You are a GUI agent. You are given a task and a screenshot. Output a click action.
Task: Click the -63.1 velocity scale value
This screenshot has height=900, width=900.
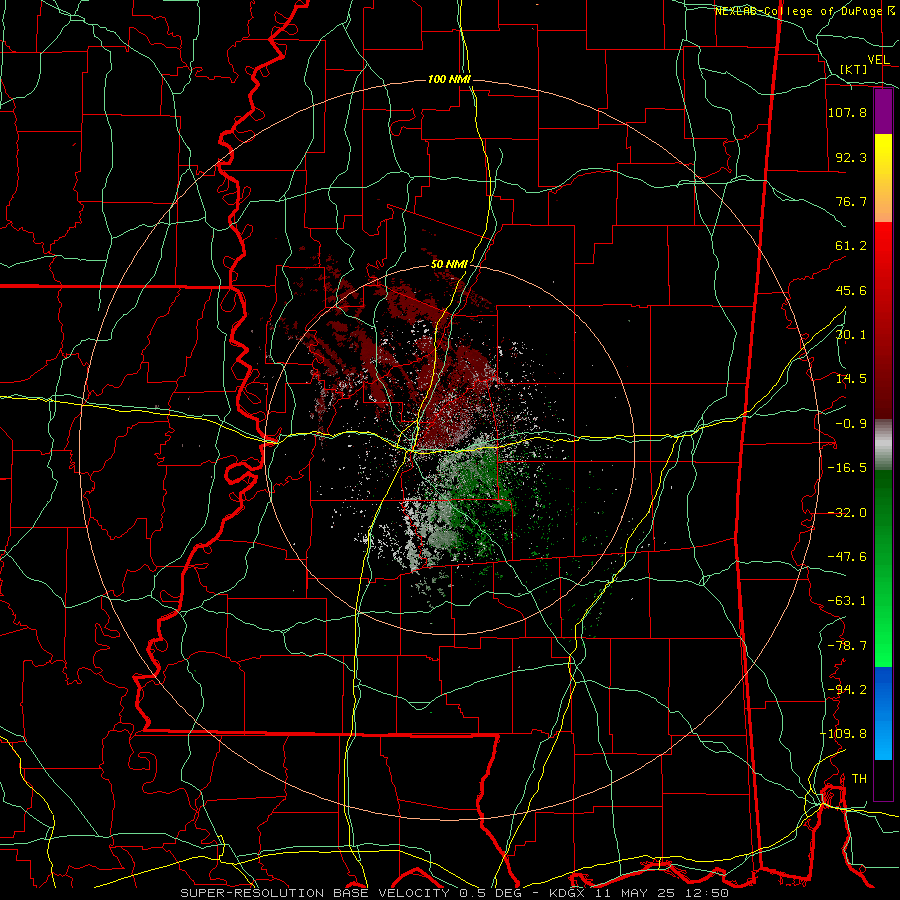point(847,601)
